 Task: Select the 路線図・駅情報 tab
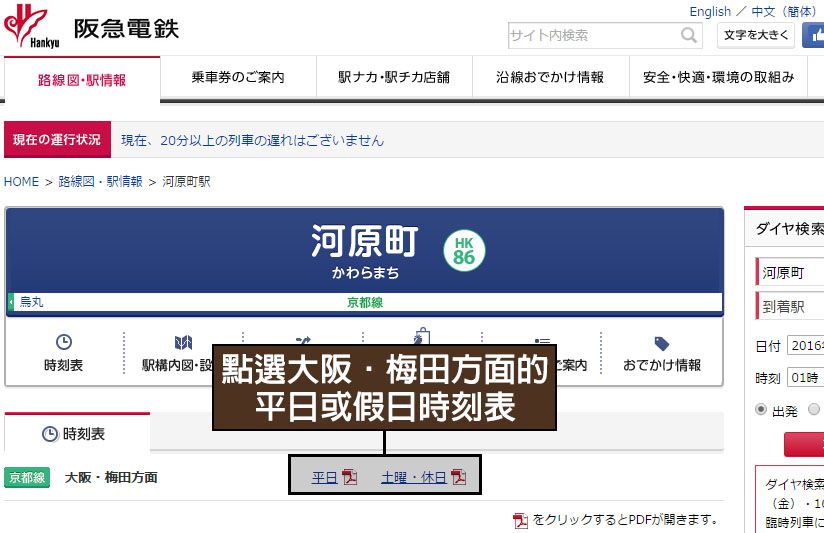pos(82,80)
